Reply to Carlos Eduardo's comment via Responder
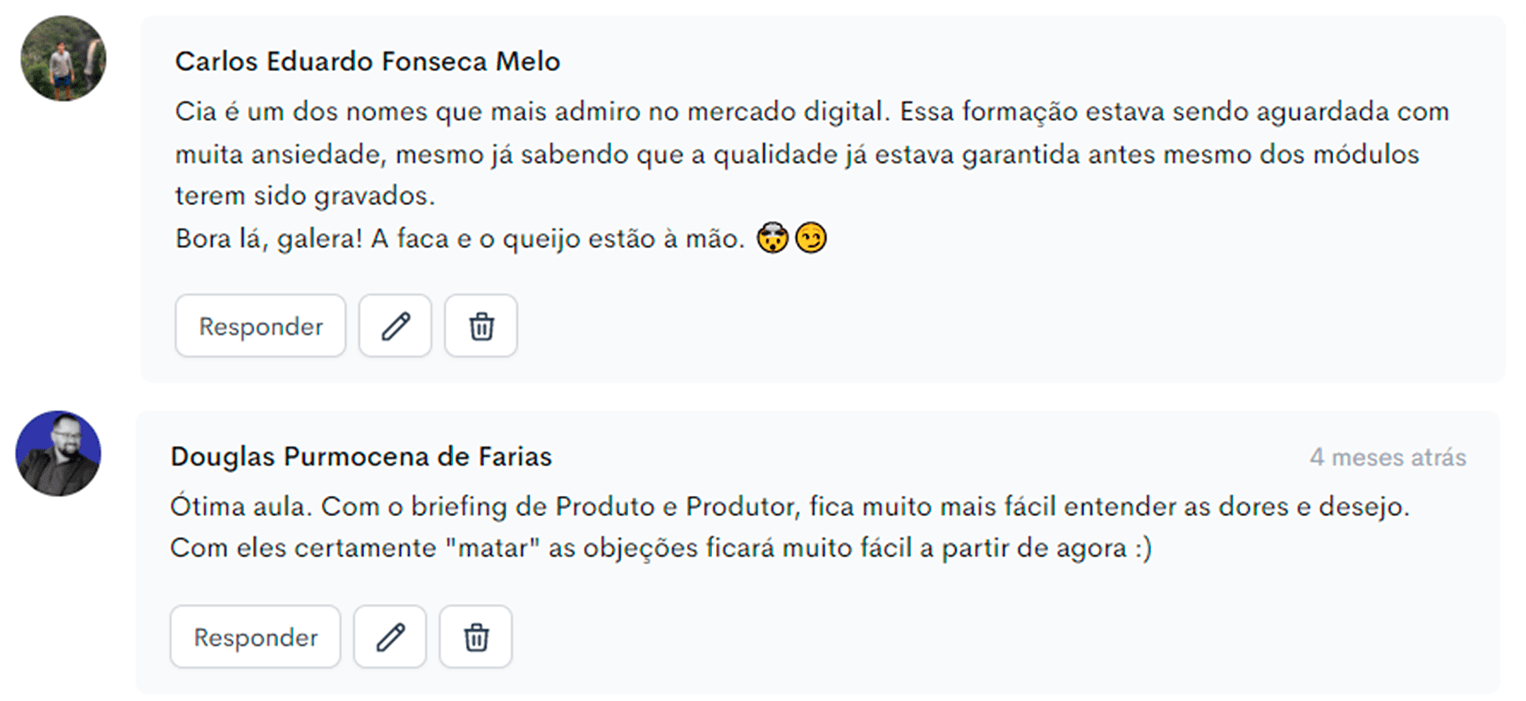1526x701 pixels. tap(261, 326)
